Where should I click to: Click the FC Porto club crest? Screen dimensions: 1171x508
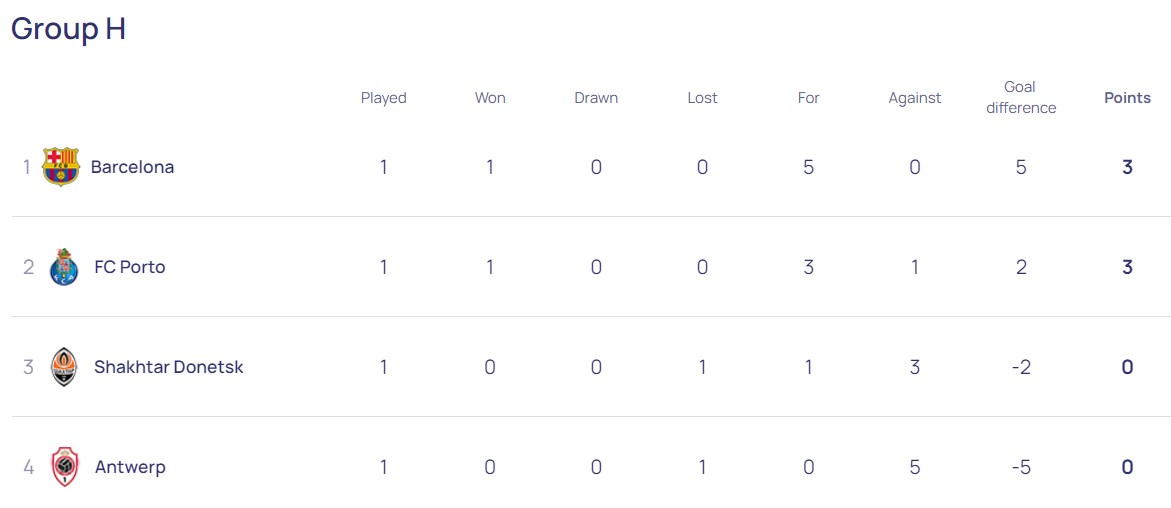(x=64, y=267)
